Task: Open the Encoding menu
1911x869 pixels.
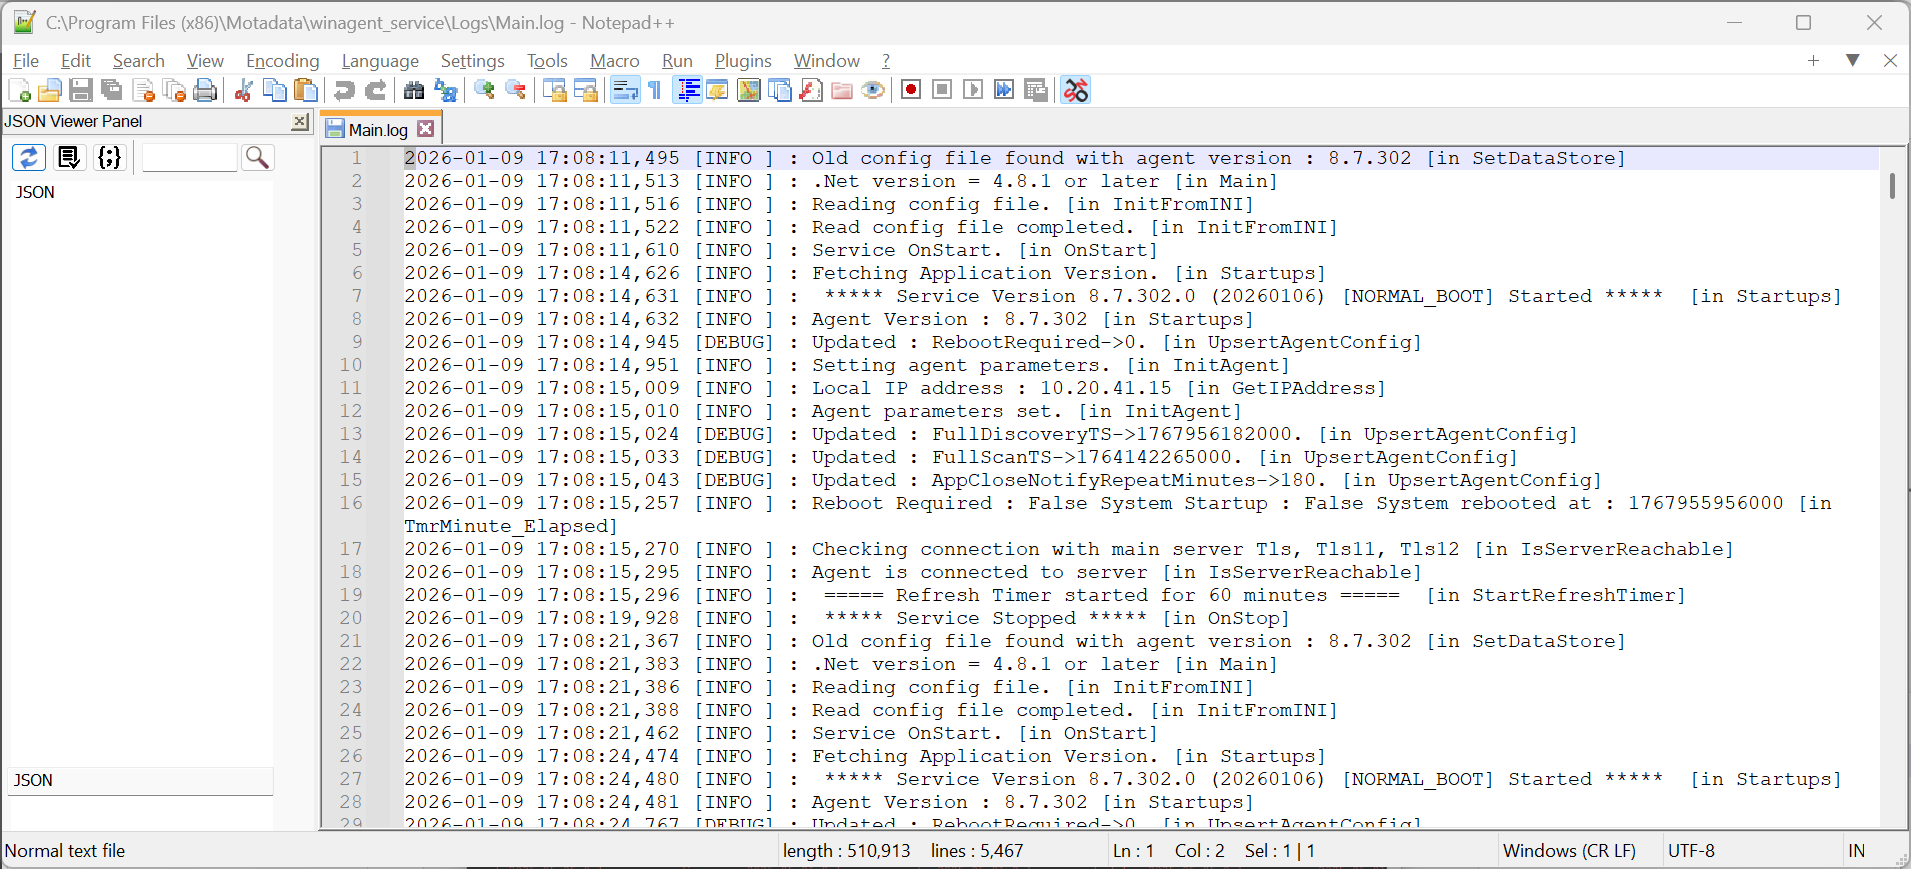Action: 282,61
